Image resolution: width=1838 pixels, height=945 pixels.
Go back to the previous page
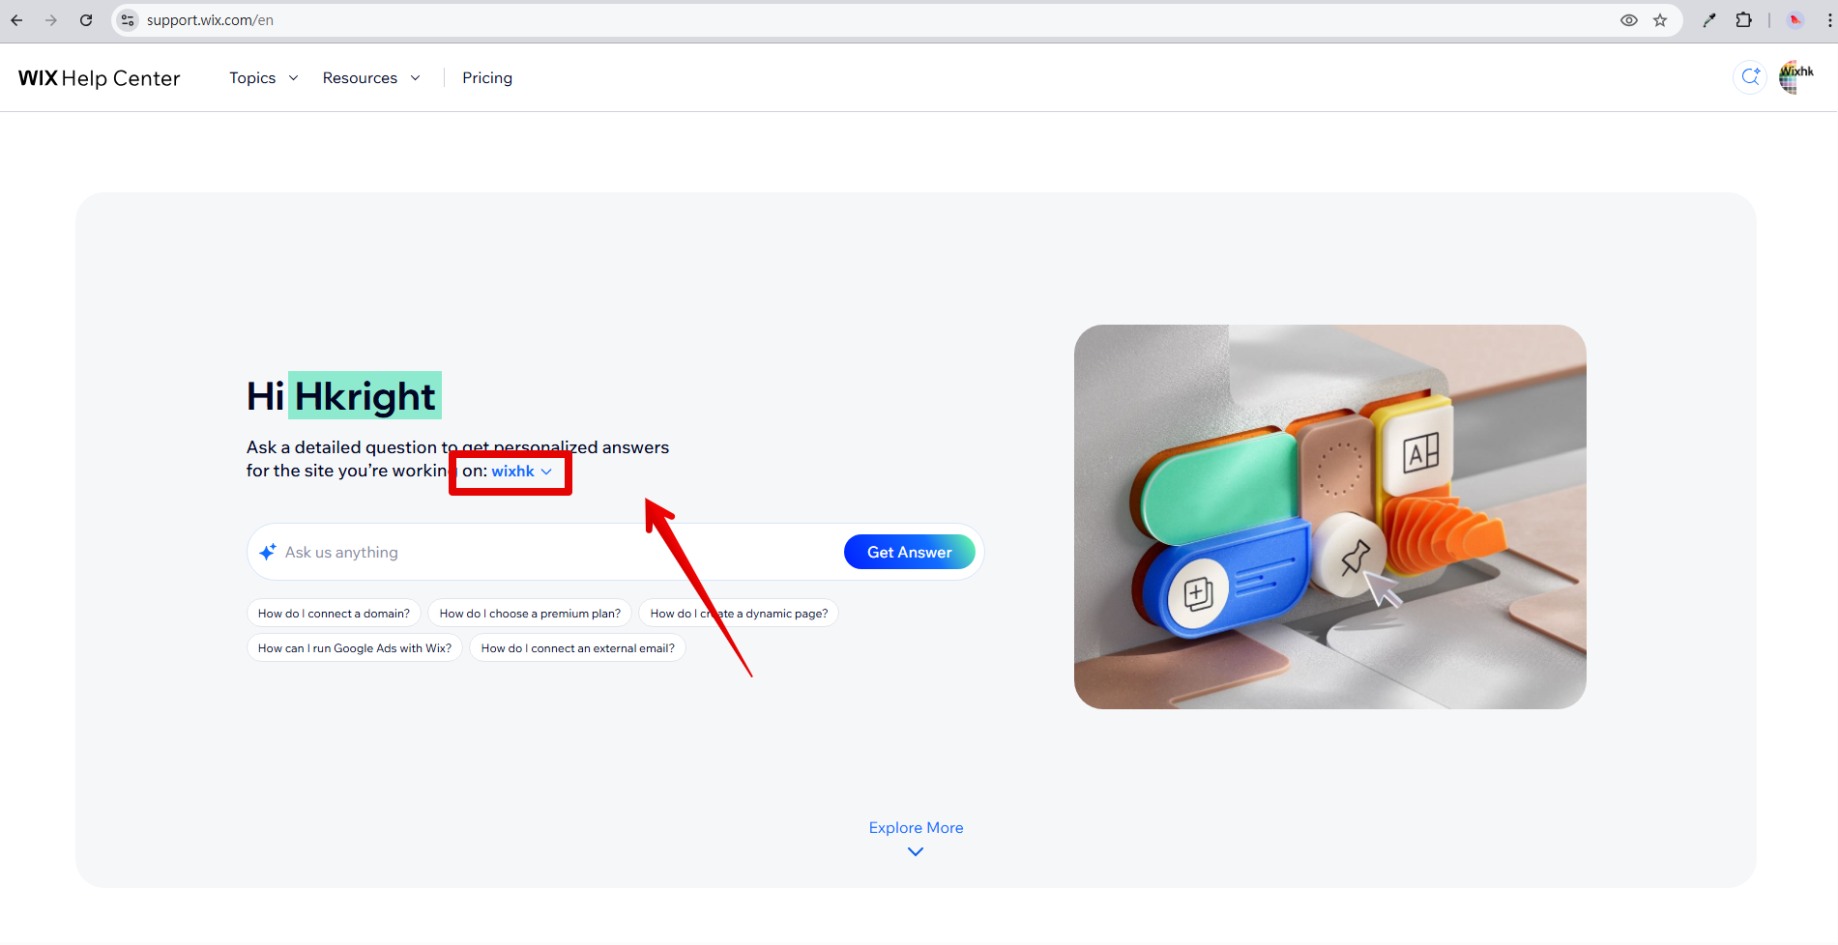pos(17,20)
